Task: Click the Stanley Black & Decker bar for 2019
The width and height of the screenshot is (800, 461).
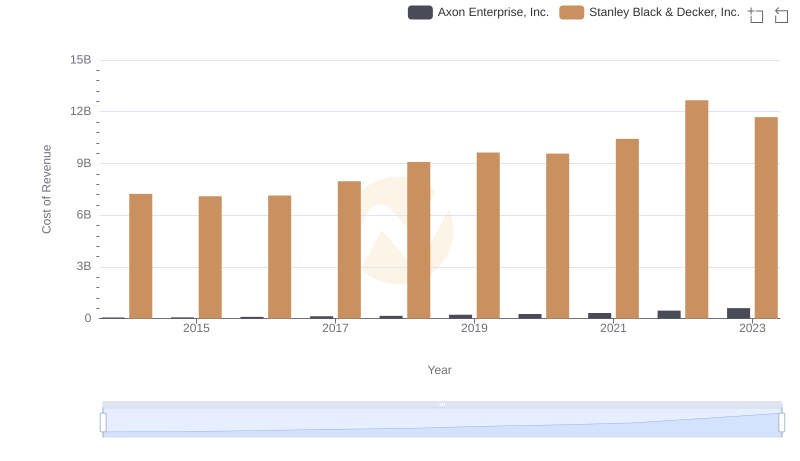Action: tap(488, 235)
